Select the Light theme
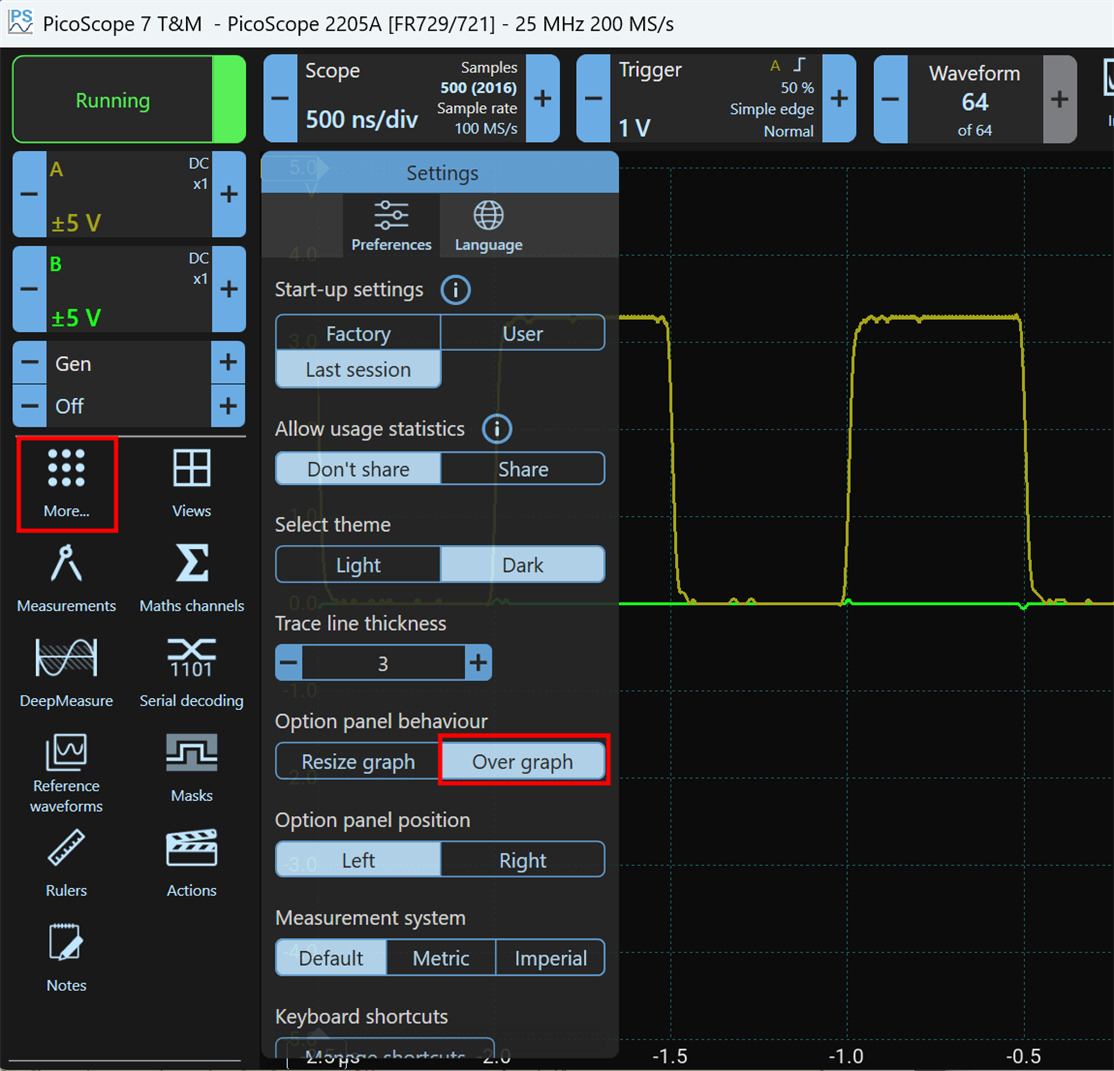1114x1071 pixels. pyautogui.click(x=358, y=565)
